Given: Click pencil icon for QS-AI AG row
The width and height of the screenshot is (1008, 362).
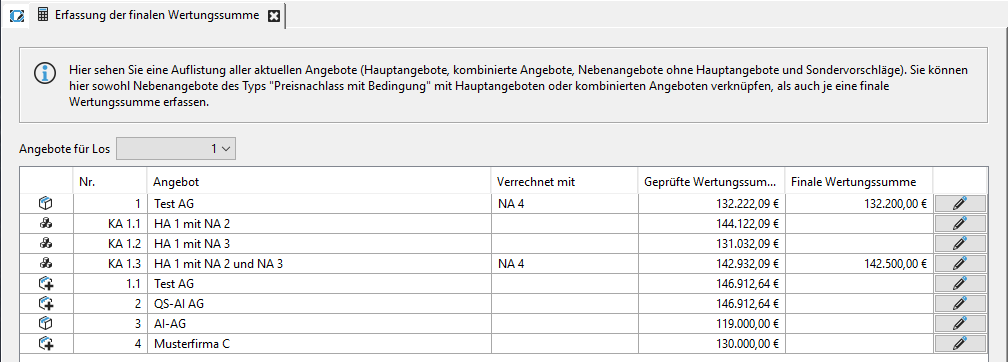Looking at the screenshot, I should tap(960, 303).
